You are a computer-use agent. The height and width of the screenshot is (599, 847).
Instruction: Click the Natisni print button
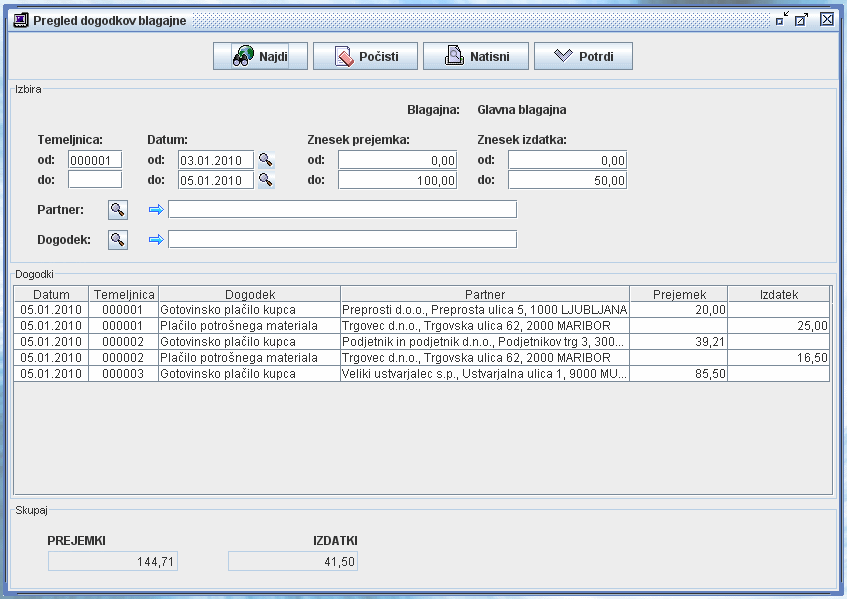475,57
